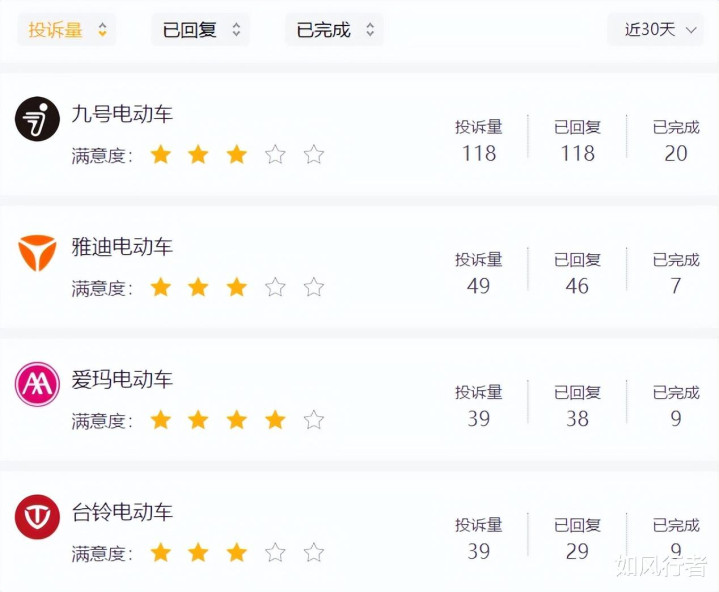Click the sort arrows next to 投诉量

click(x=103, y=30)
